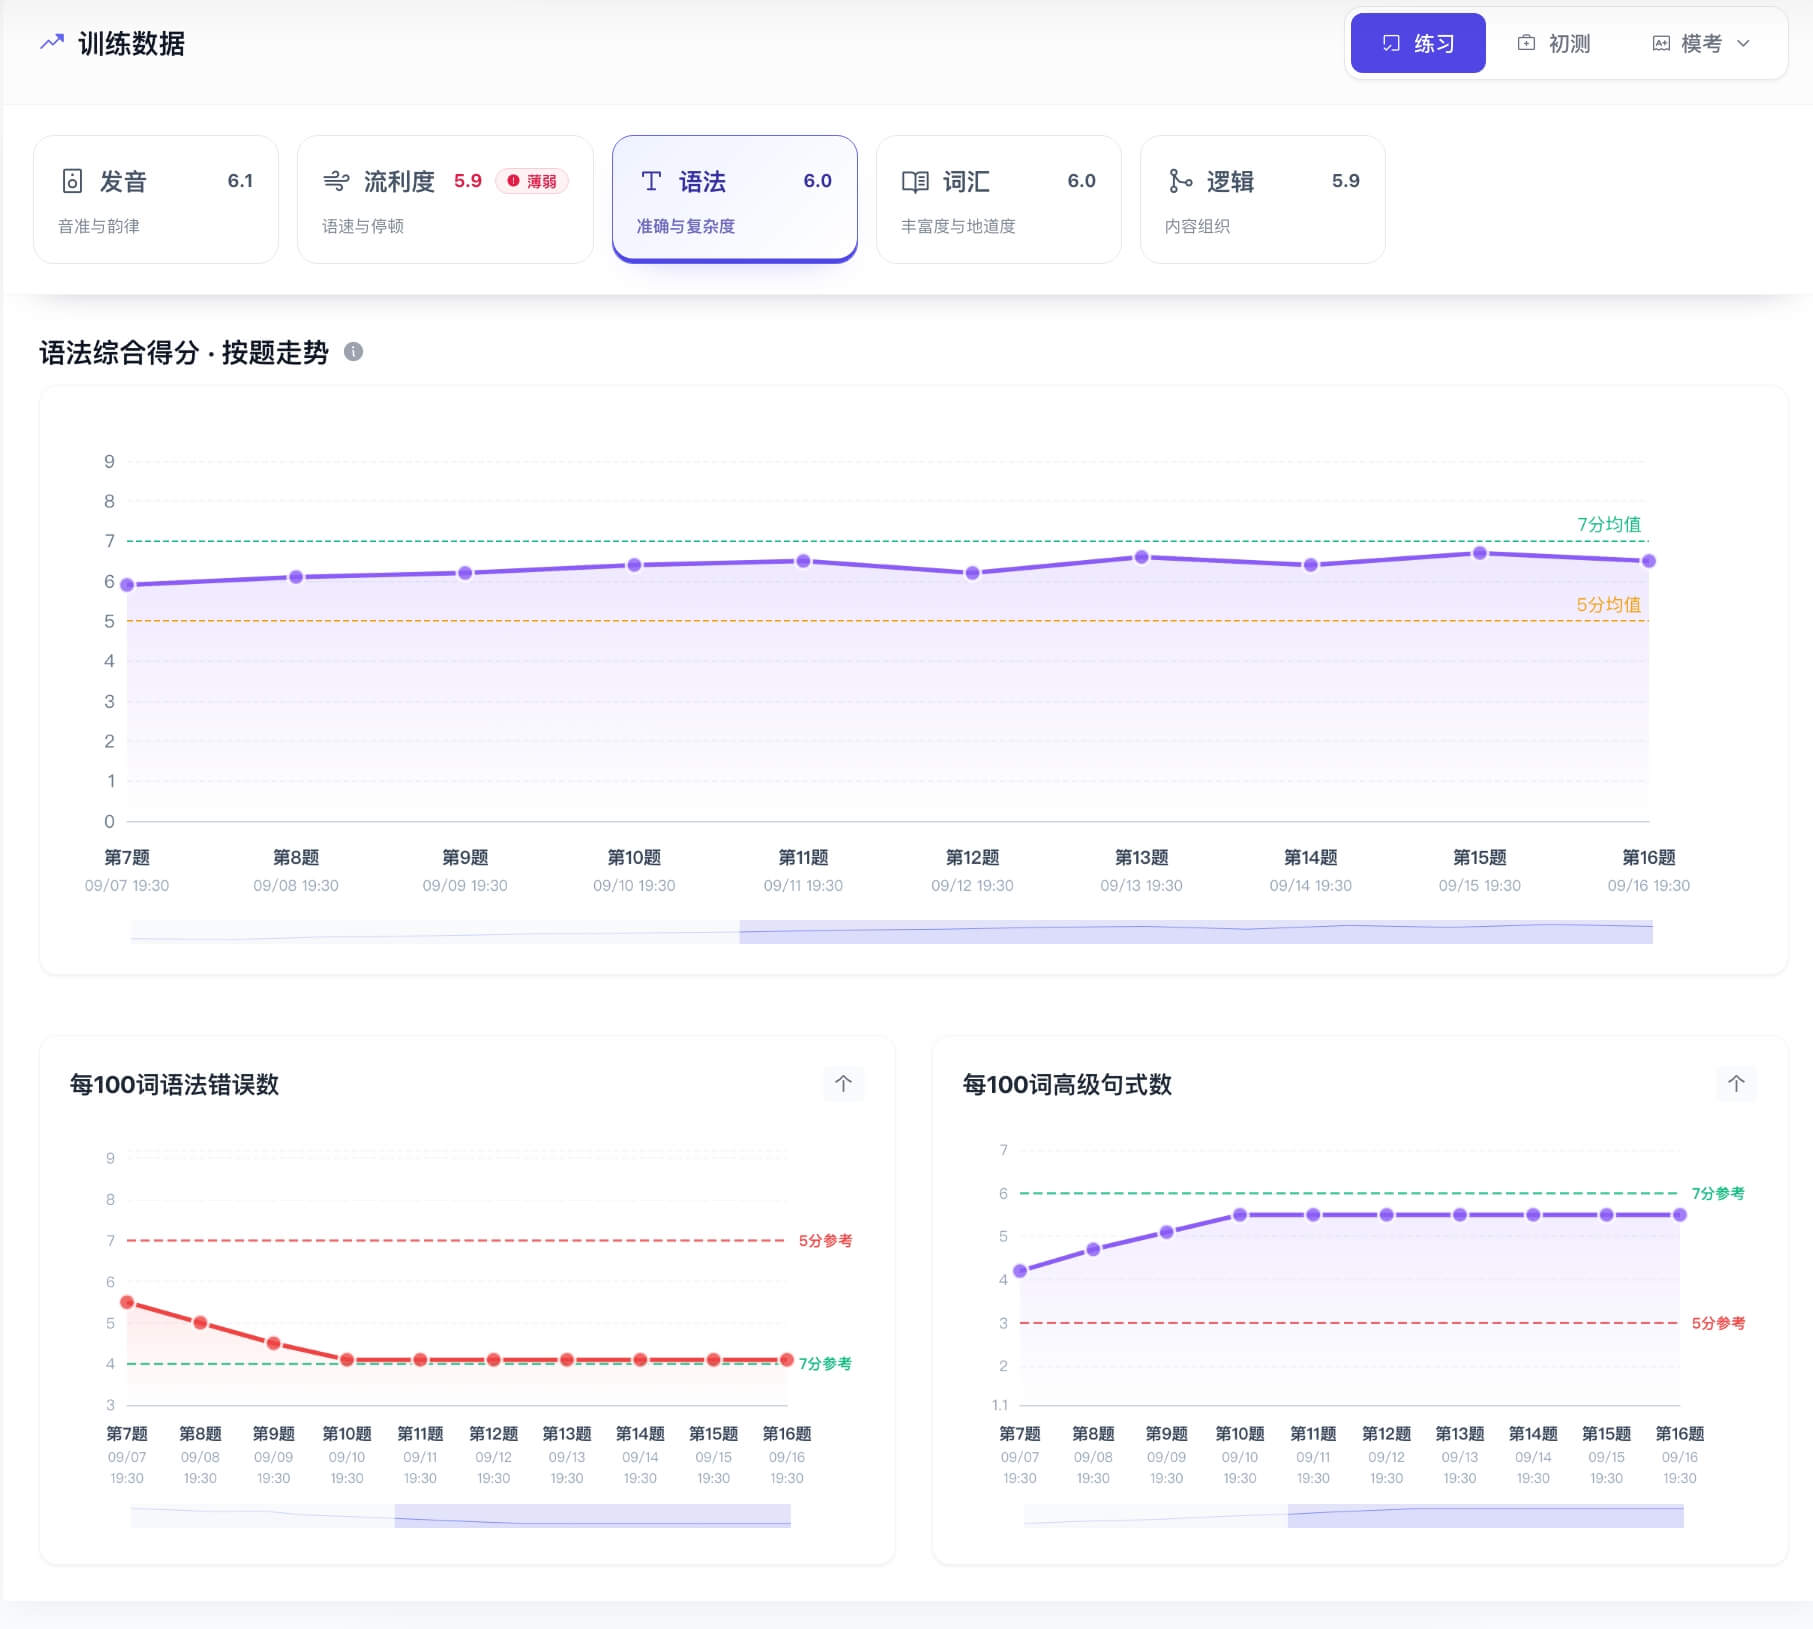Click the open-book icon on 词汇 card
This screenshot has width=1813, height=1629.
coord(915,181)
